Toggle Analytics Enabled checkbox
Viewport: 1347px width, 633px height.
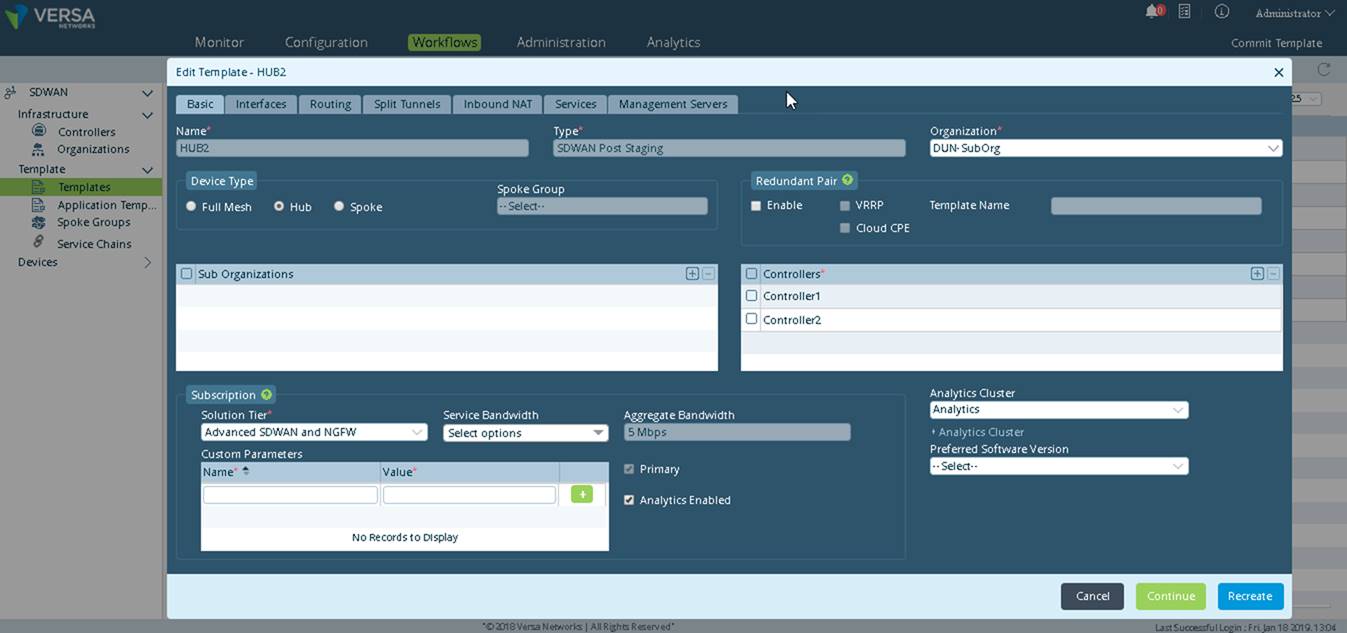pyautogui.click(x=629, y=500)
